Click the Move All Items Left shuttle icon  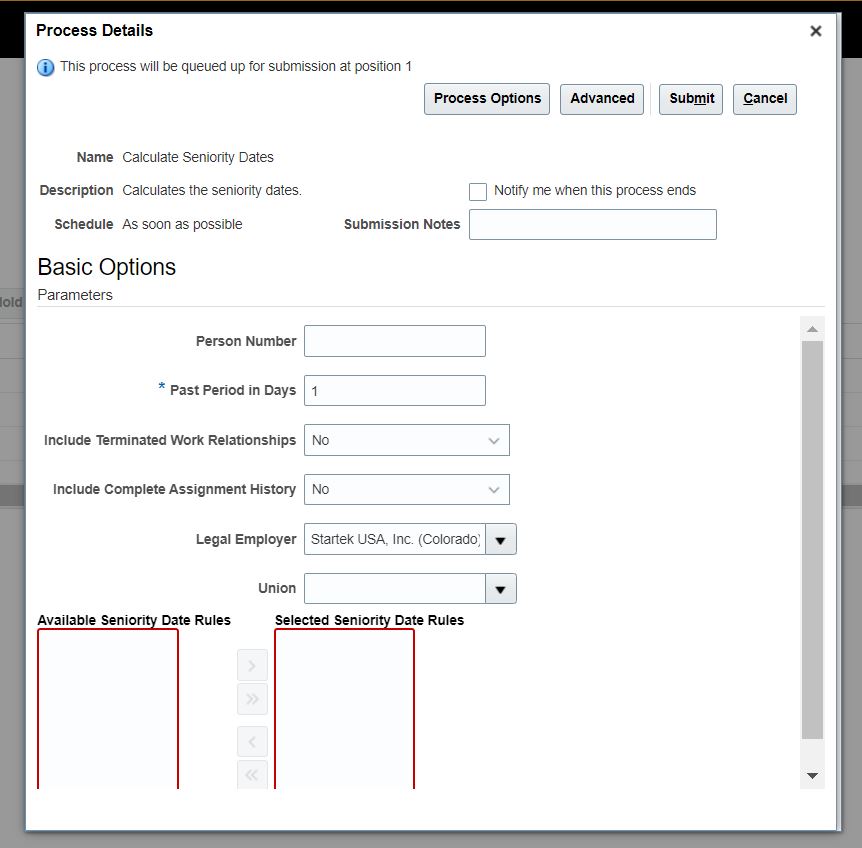(252, 775)
